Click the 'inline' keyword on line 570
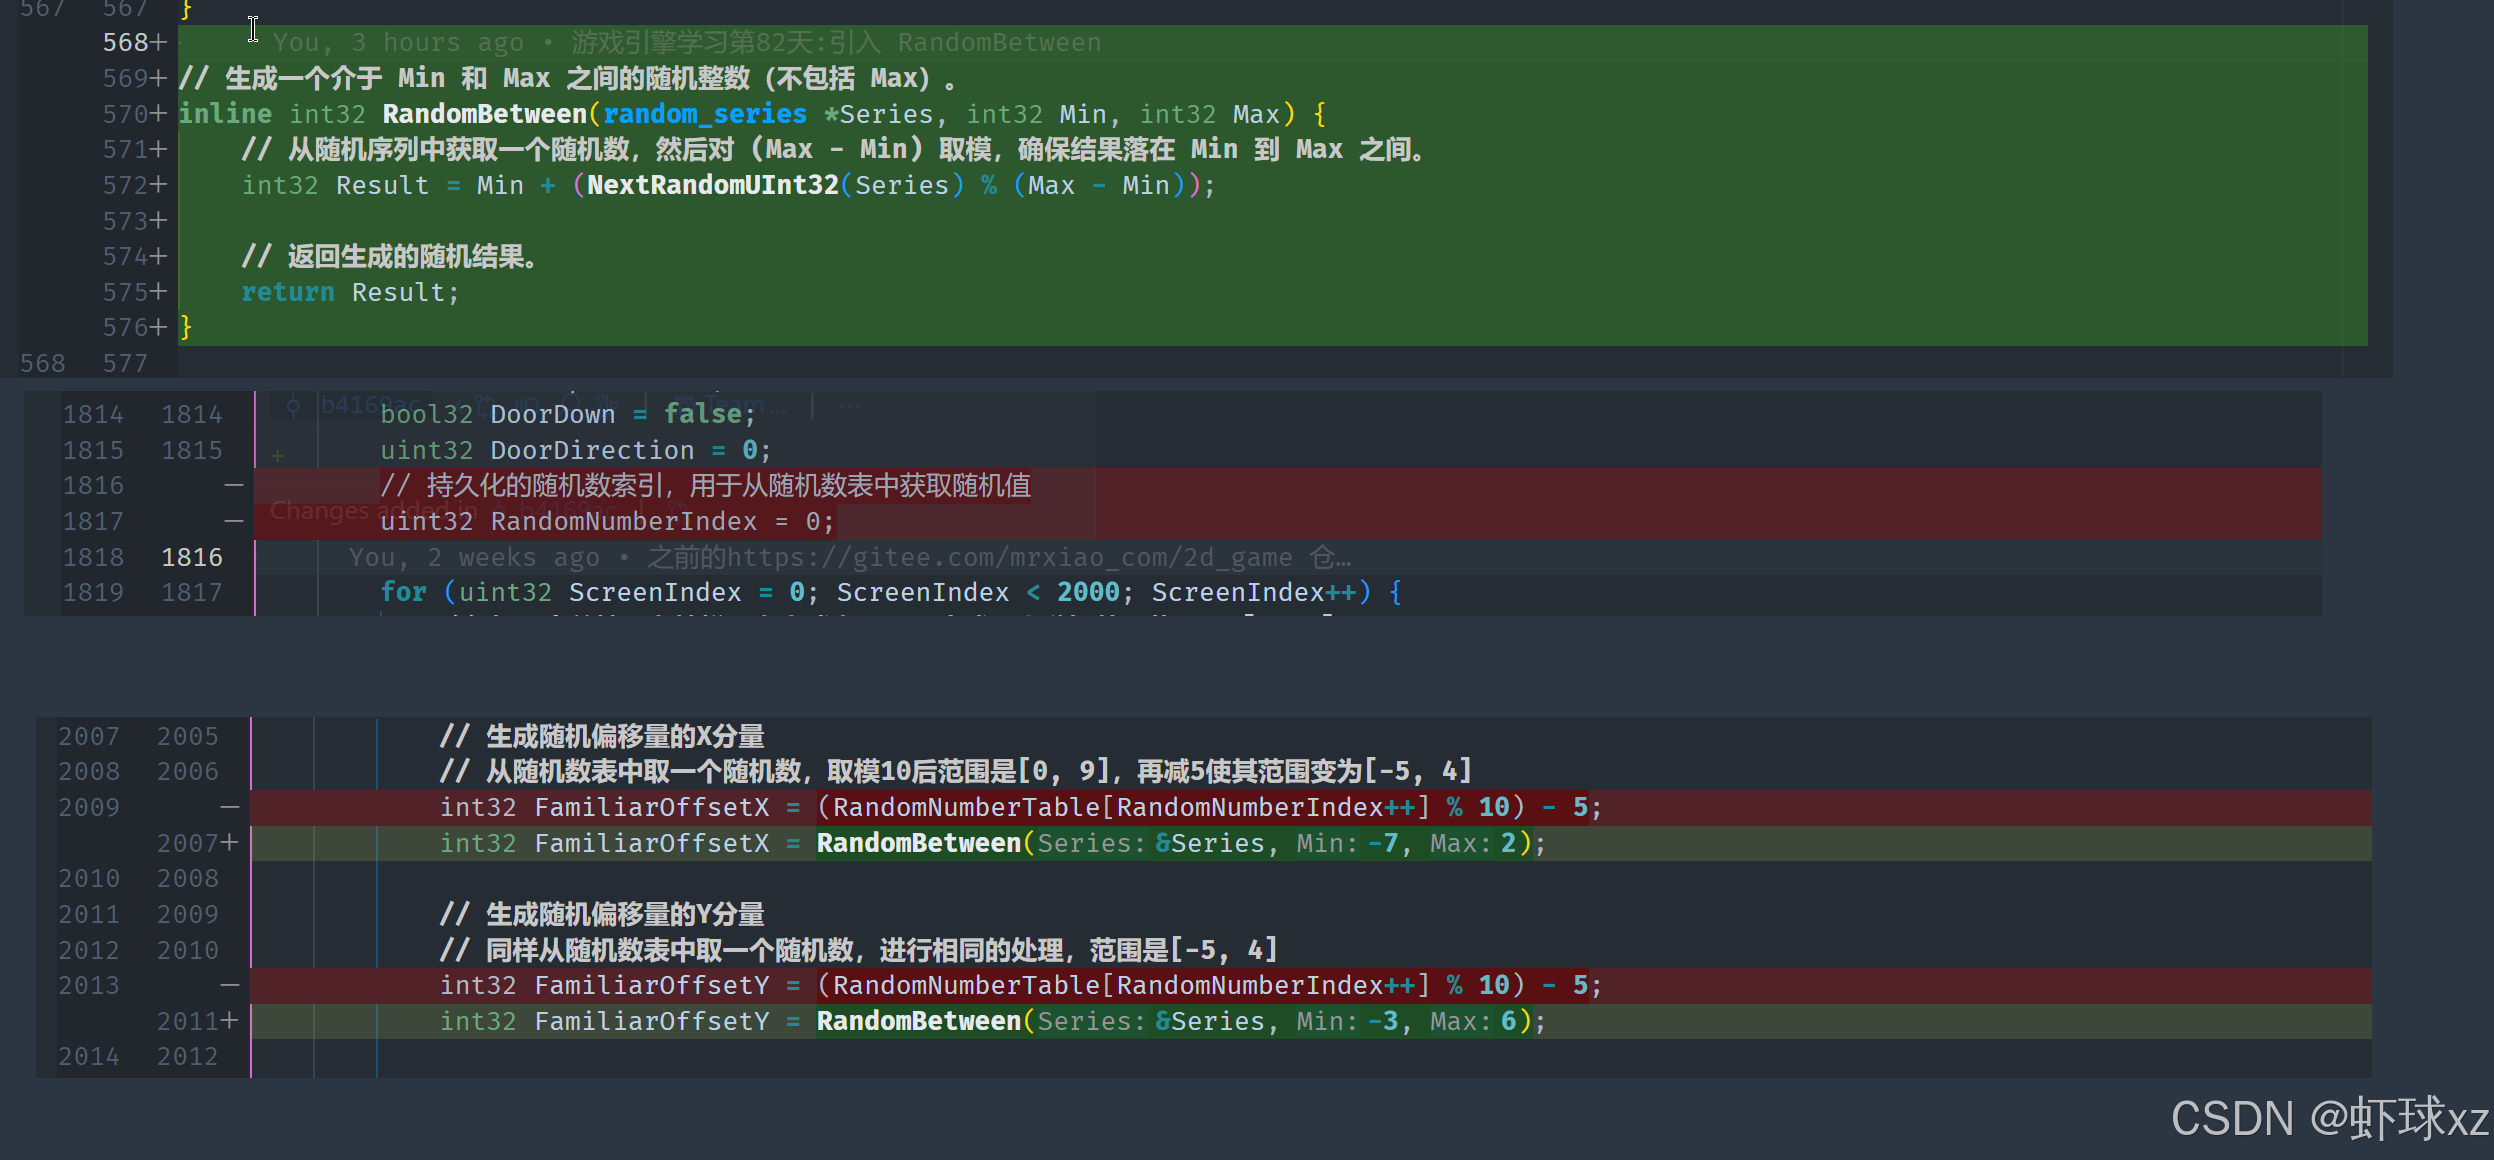The height and width of the screenshot is (1160, 2494). [x=225, y=114]
